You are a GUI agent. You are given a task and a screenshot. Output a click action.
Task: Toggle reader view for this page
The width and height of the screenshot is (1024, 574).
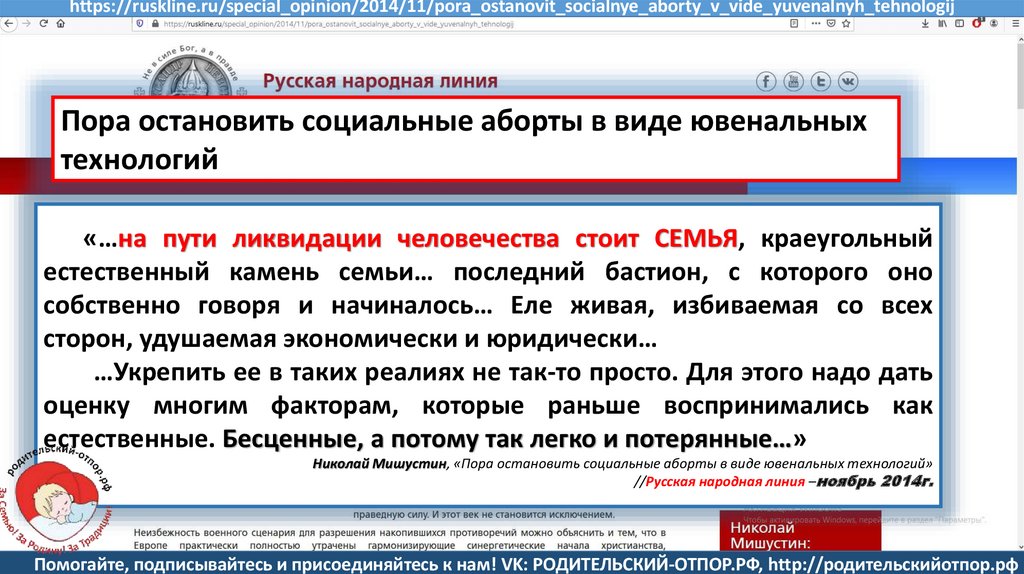pyautogui.click(x=794, y=24)
